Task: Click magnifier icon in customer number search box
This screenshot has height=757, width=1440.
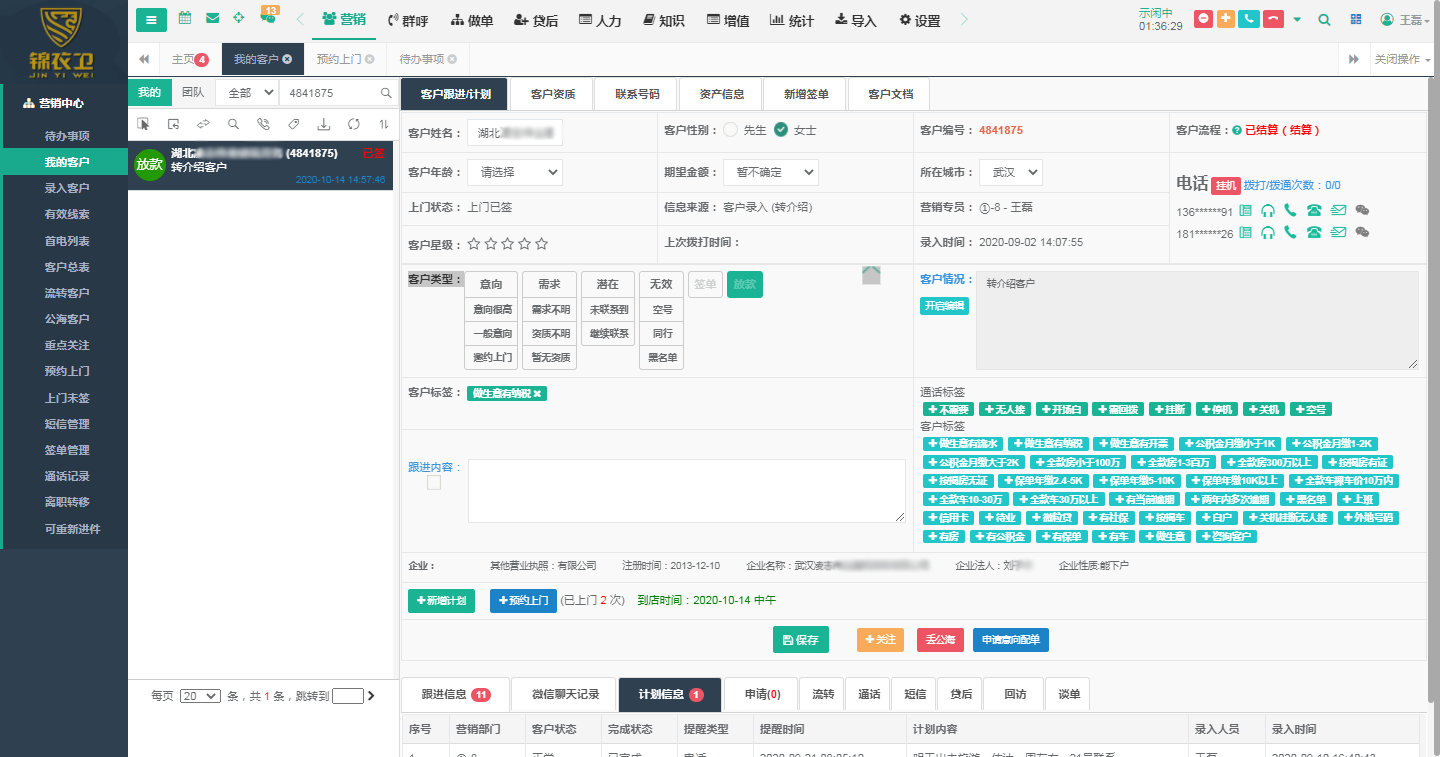Action: coord(386,93)
